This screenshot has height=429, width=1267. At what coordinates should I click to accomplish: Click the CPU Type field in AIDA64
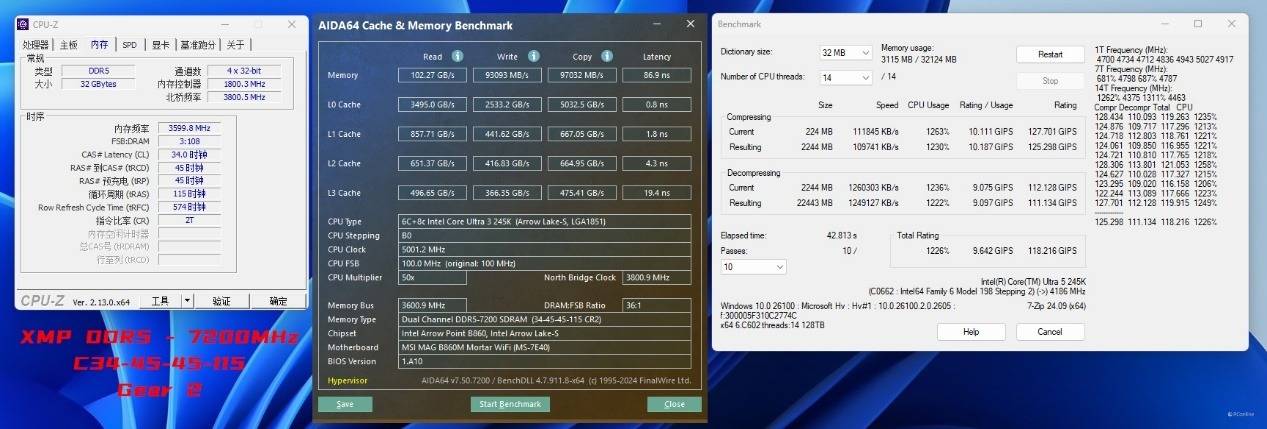[545, 221]
